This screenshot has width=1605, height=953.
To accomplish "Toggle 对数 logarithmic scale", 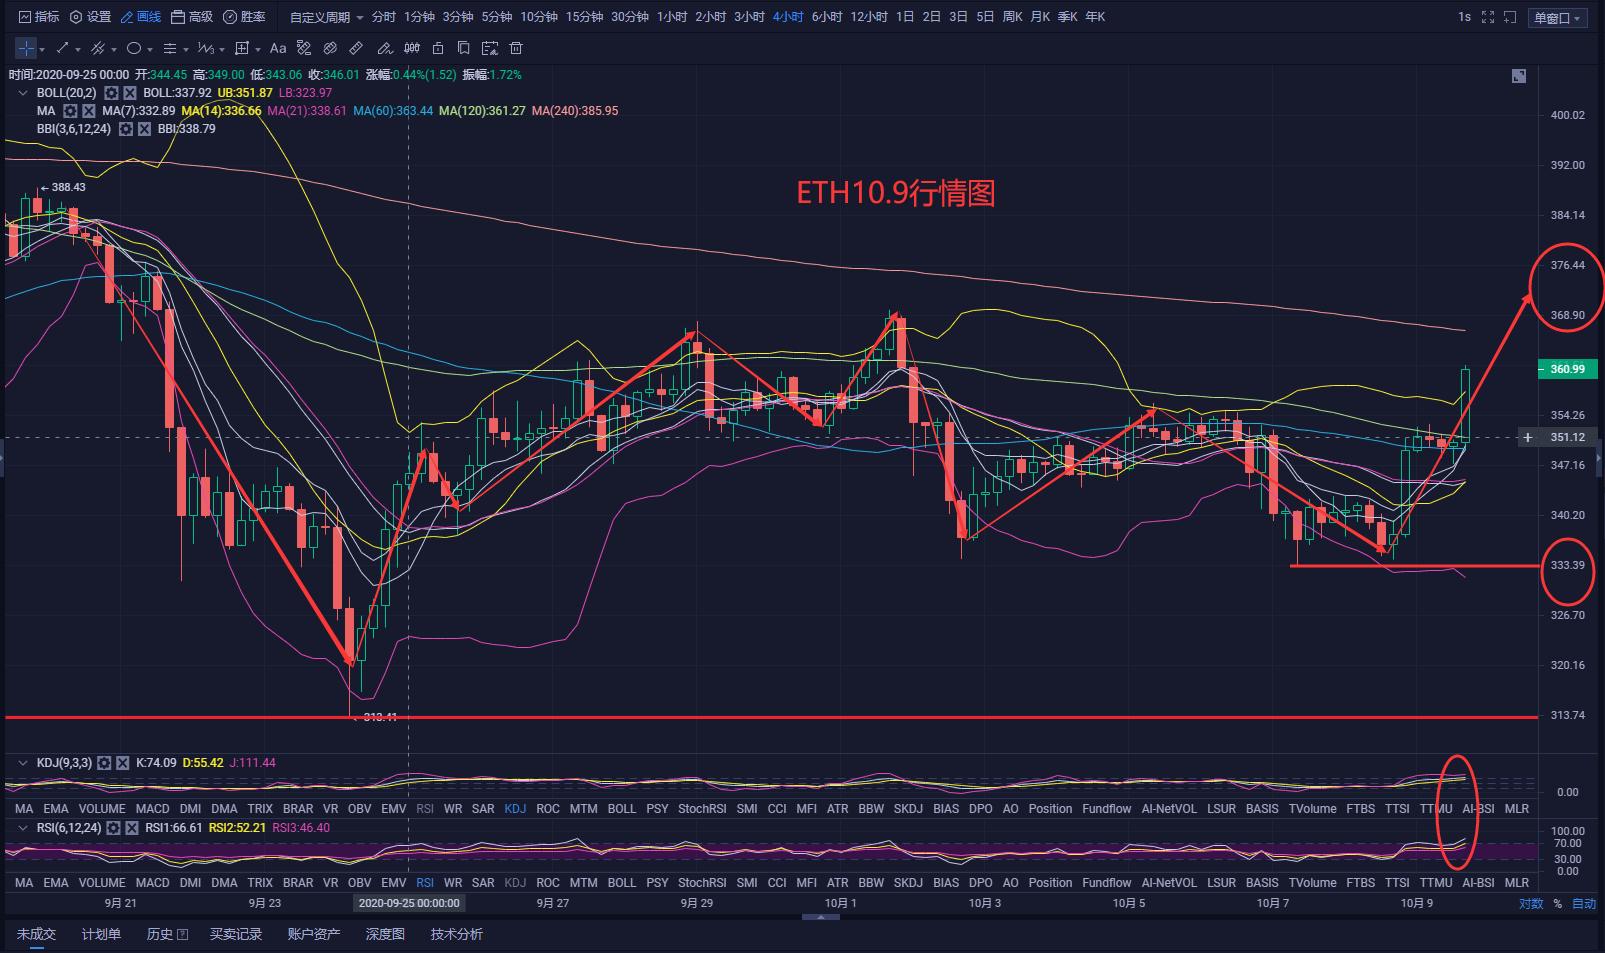I will point(1531,903).
